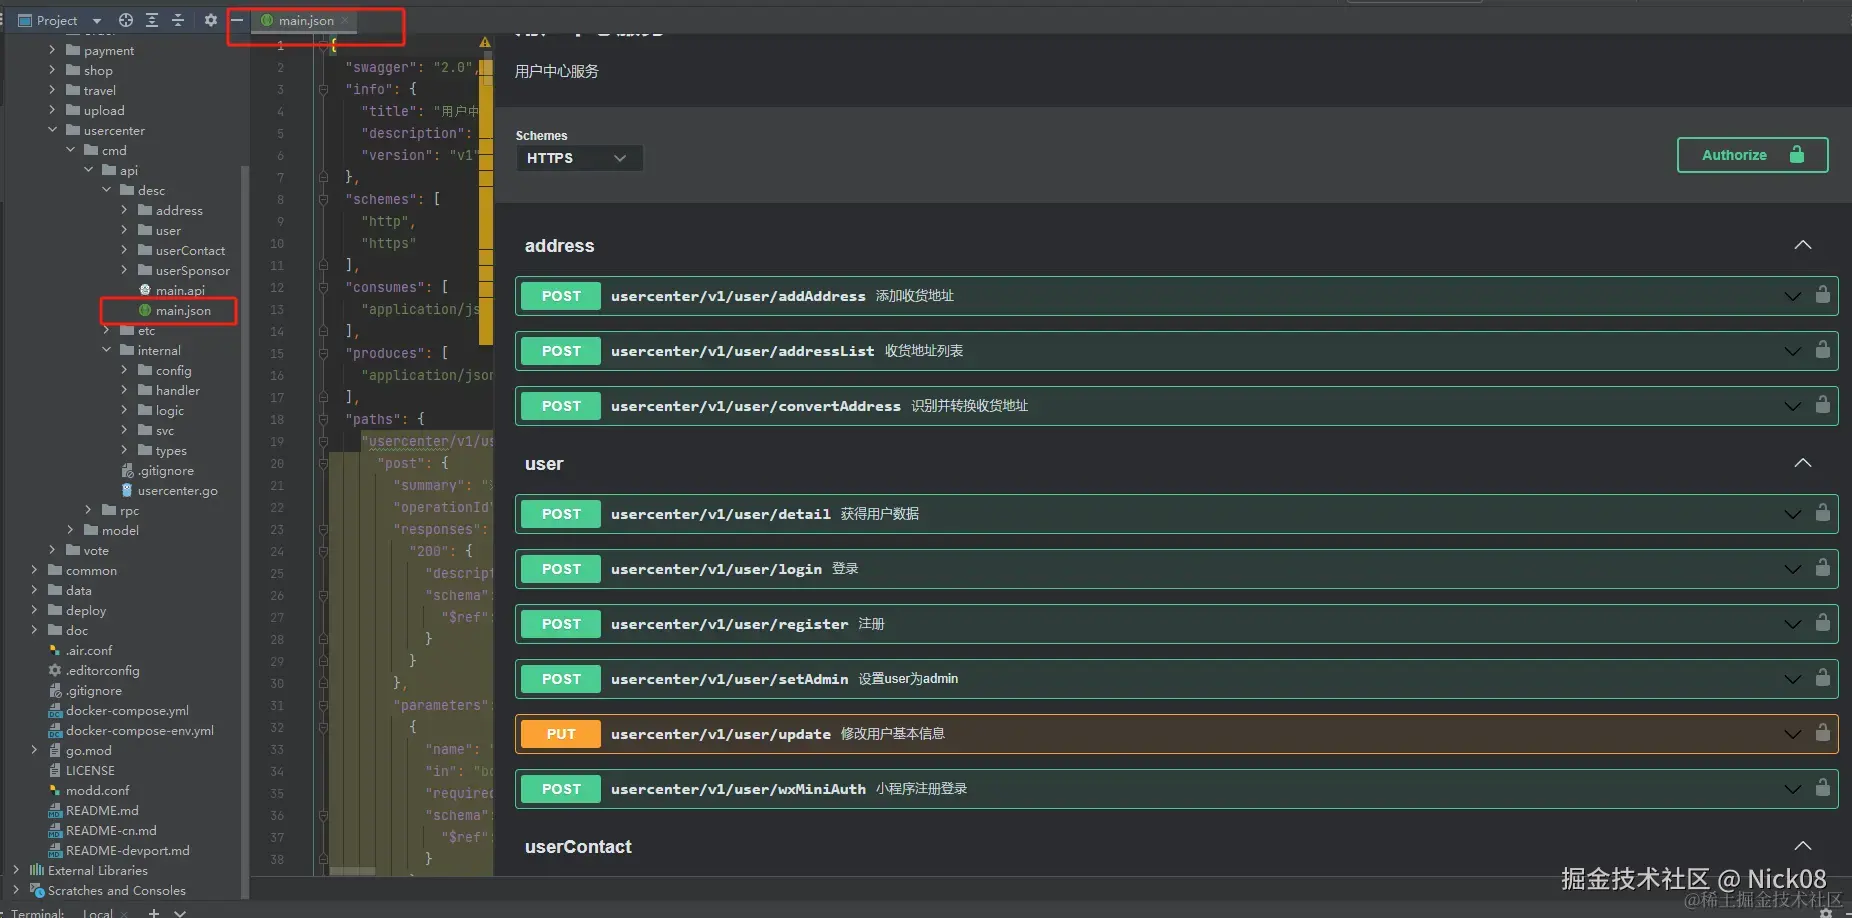1852x918 pixels.
Task: Toggle fold marker beside the "info" line
Action: (x=324, y=90)
